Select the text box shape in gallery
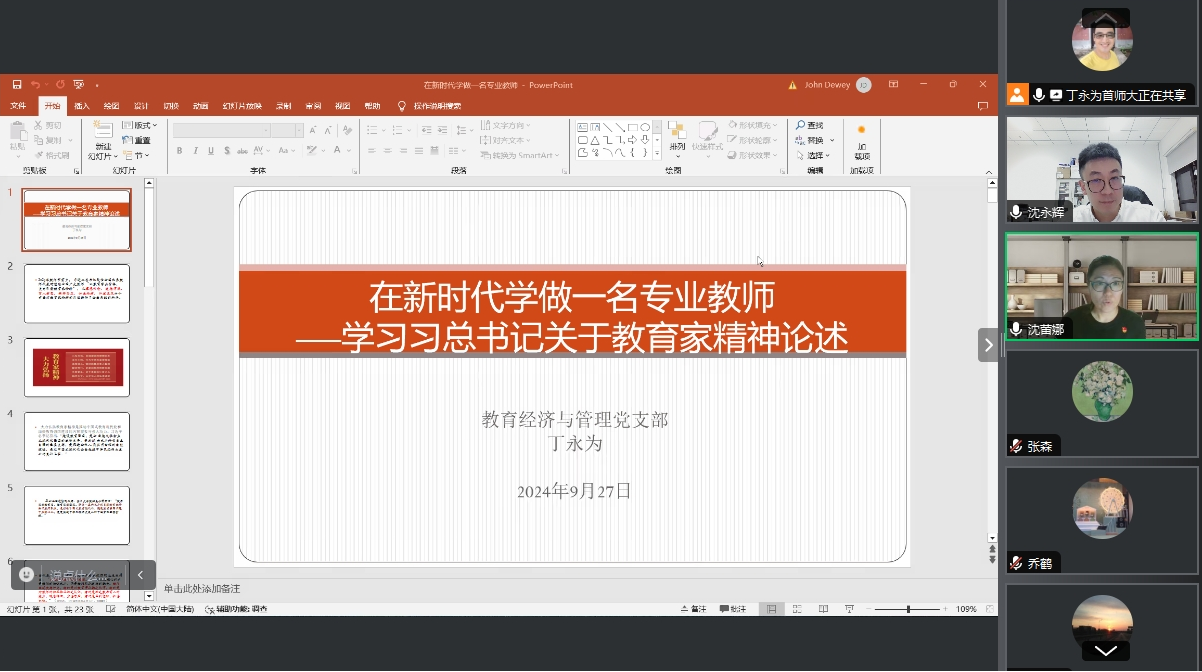The image size is (1202, 672). click(582, 127)
